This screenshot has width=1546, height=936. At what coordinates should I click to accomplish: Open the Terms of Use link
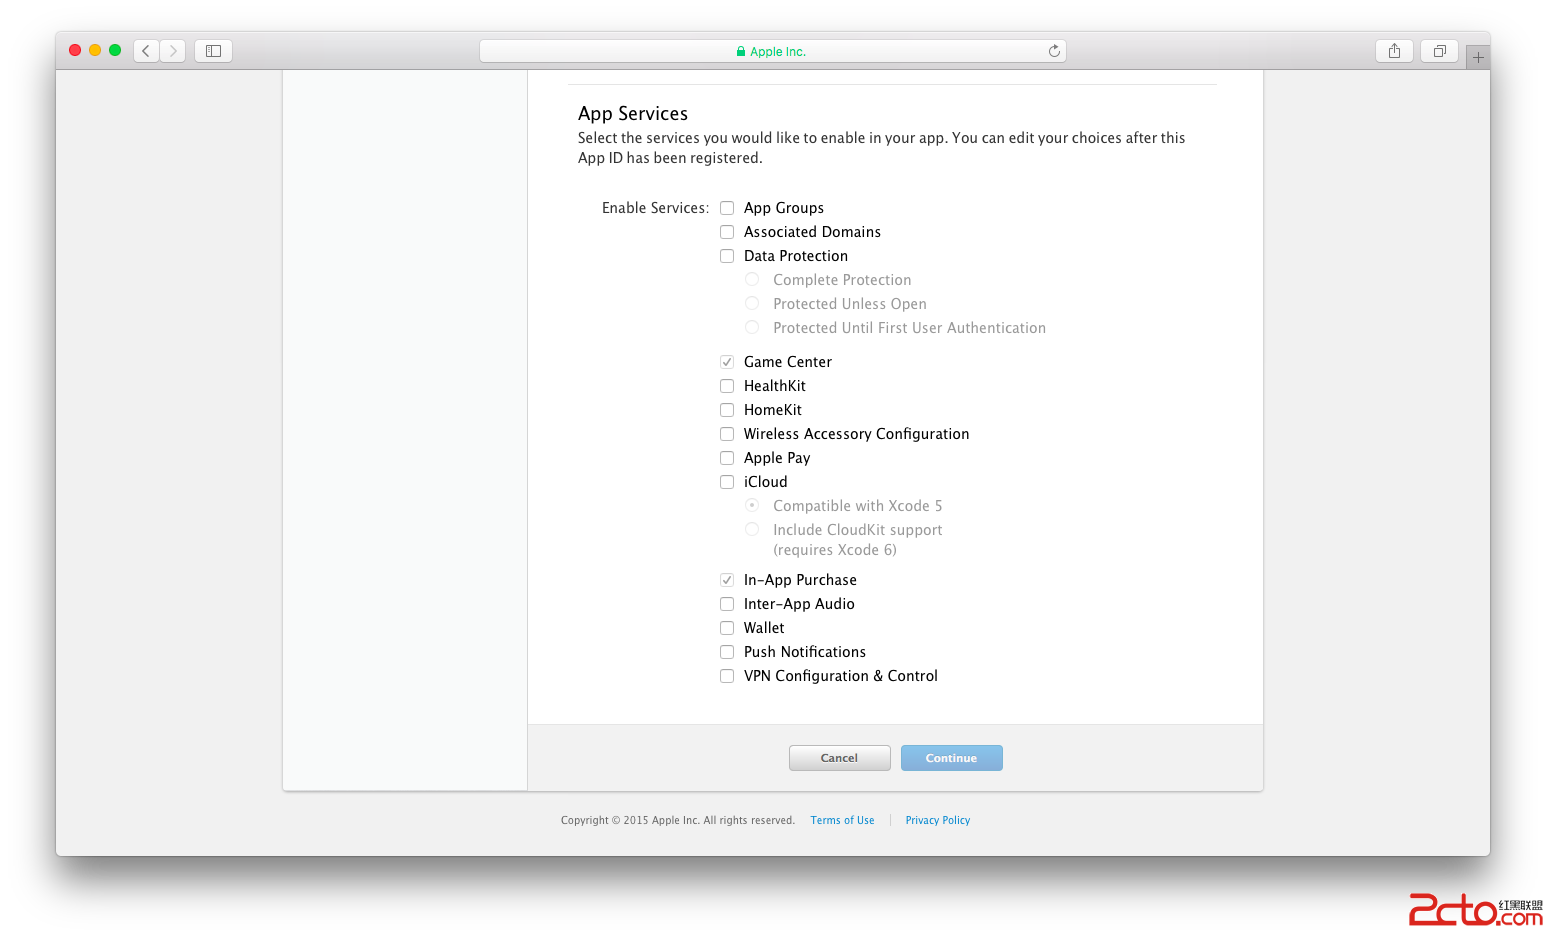click(842, 820)
